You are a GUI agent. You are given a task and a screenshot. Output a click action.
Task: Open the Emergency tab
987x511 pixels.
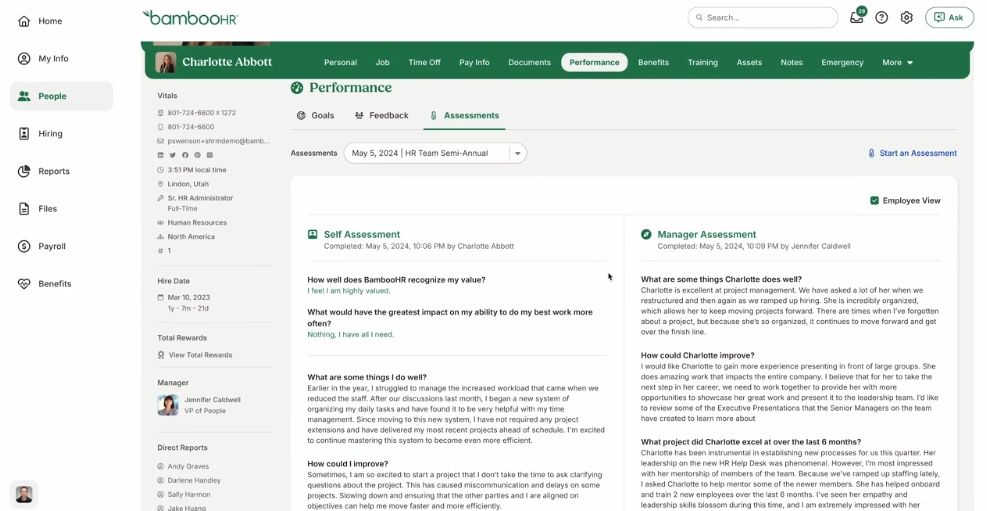[842, 62]
